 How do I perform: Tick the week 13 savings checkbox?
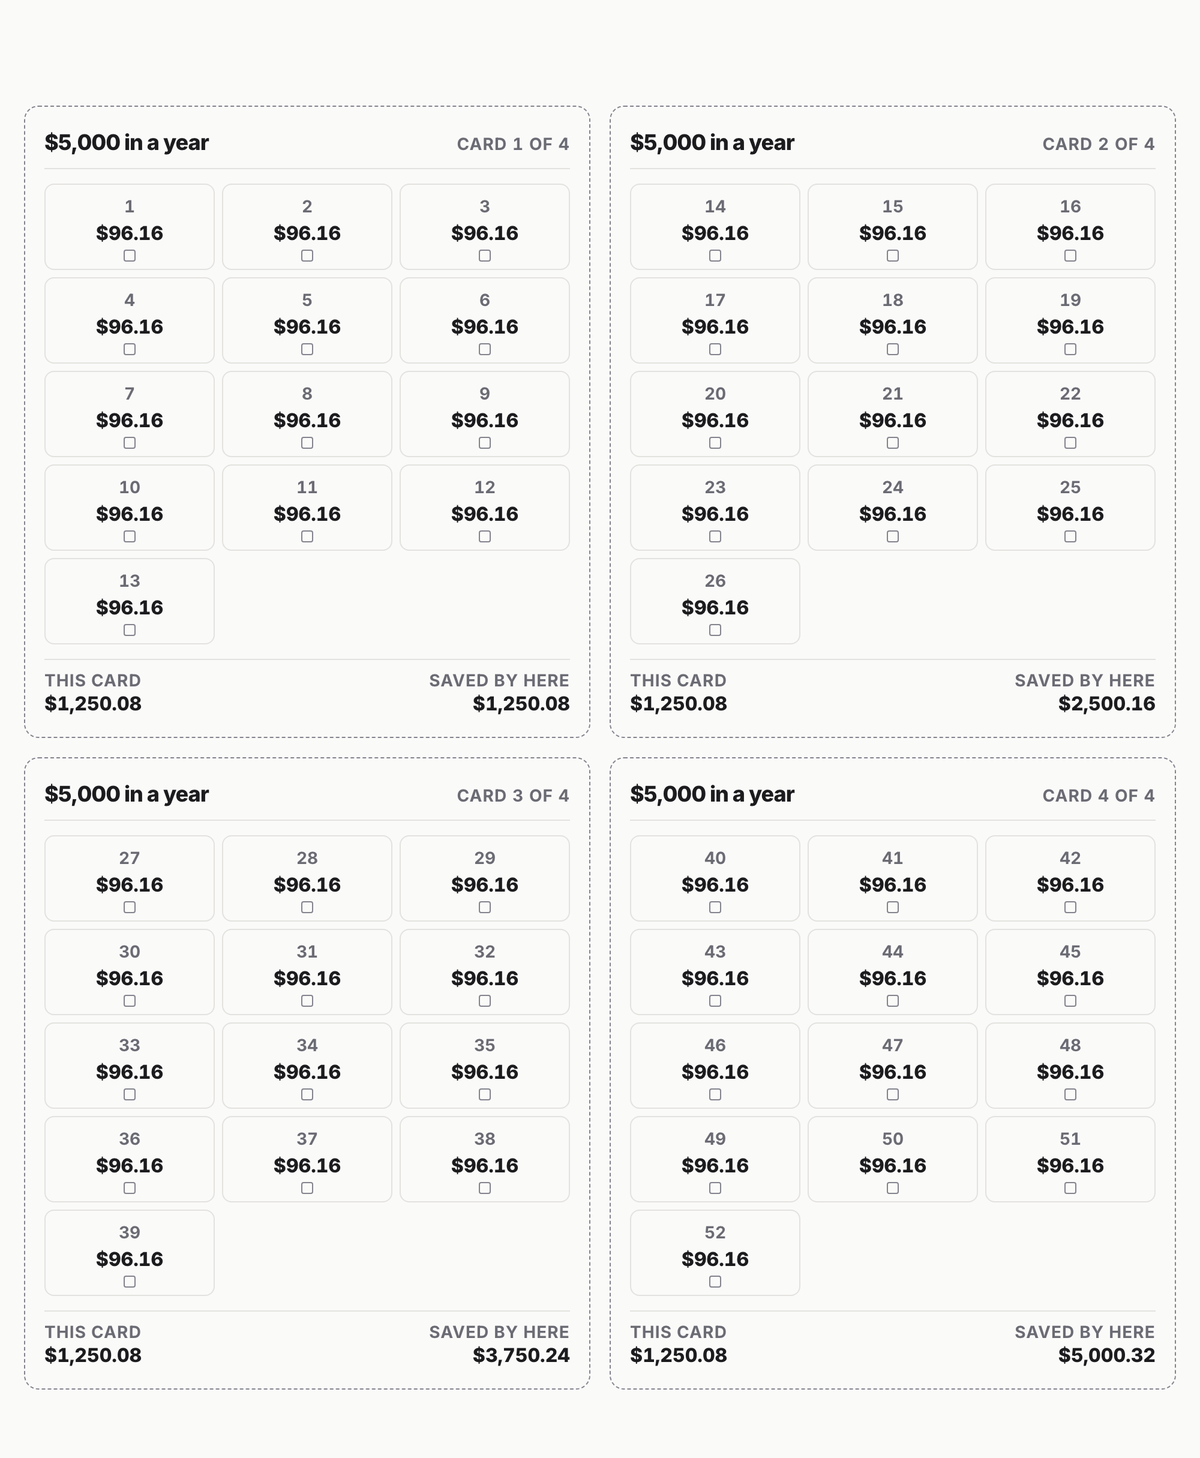(x=129, y=630)
